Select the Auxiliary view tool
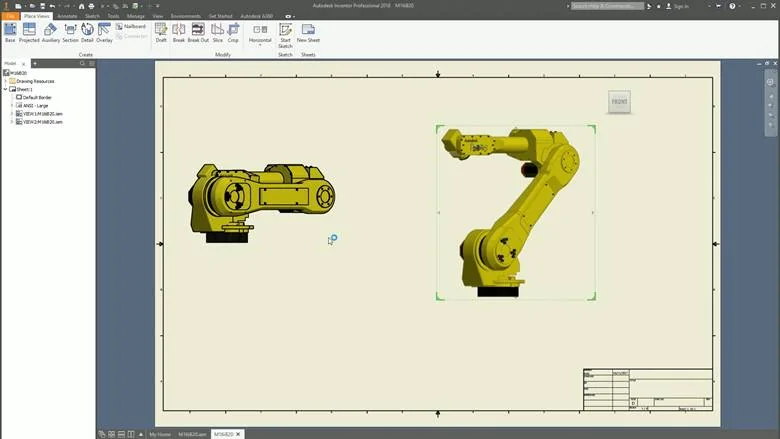The image size is (780, 439). click(50, 32)
